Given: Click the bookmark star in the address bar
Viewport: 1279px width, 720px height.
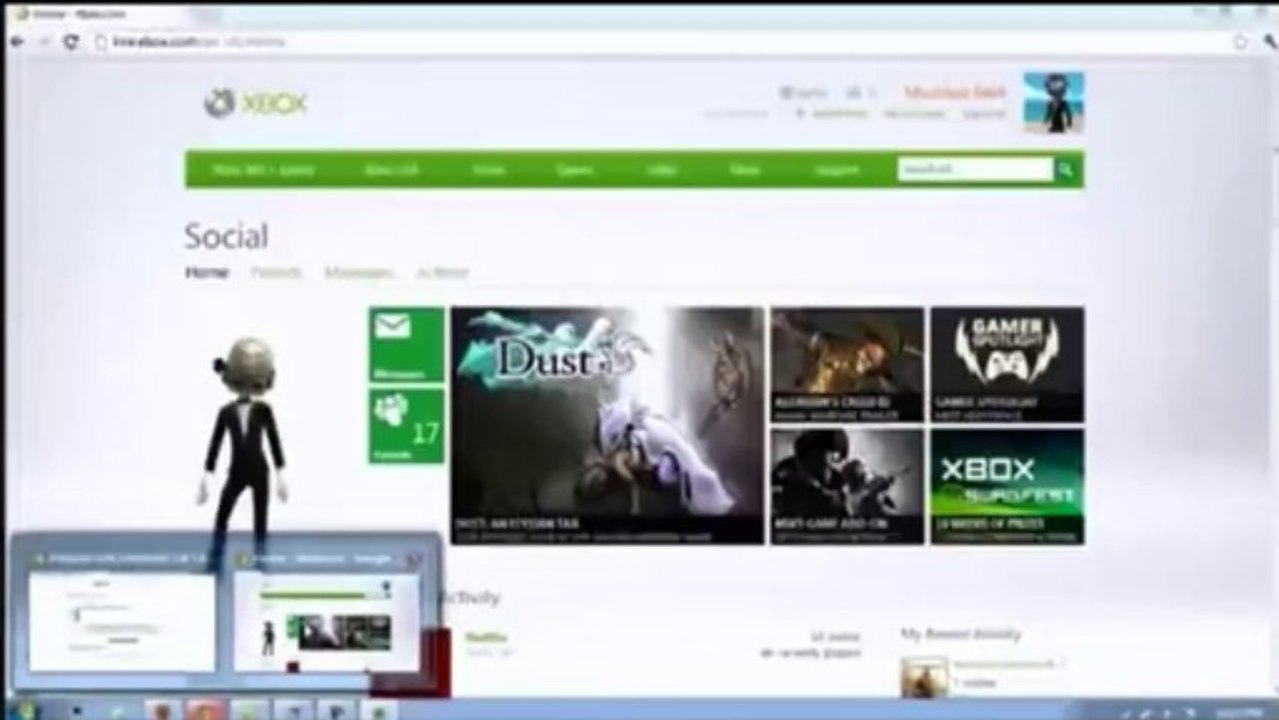Looking at the screenshot, I should click(x=1241, y=42).
